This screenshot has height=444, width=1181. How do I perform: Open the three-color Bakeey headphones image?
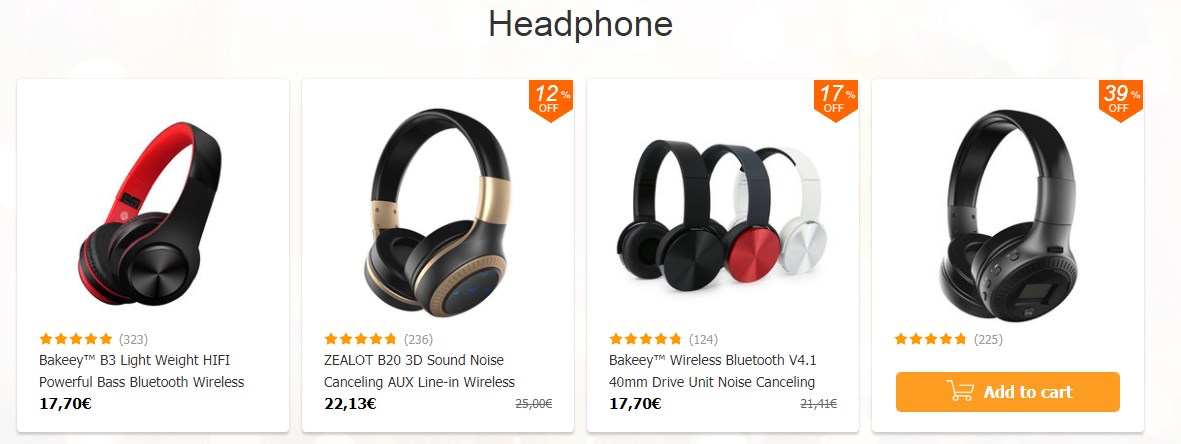[722, 216]
